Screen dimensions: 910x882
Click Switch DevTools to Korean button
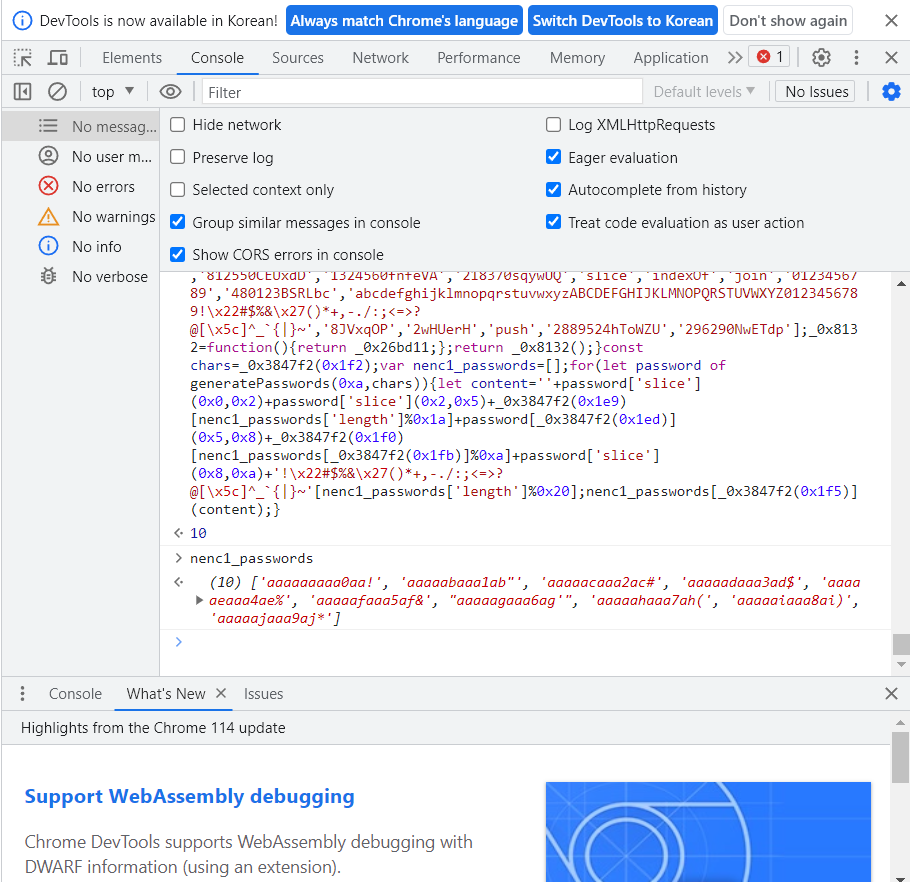[623, 21]
